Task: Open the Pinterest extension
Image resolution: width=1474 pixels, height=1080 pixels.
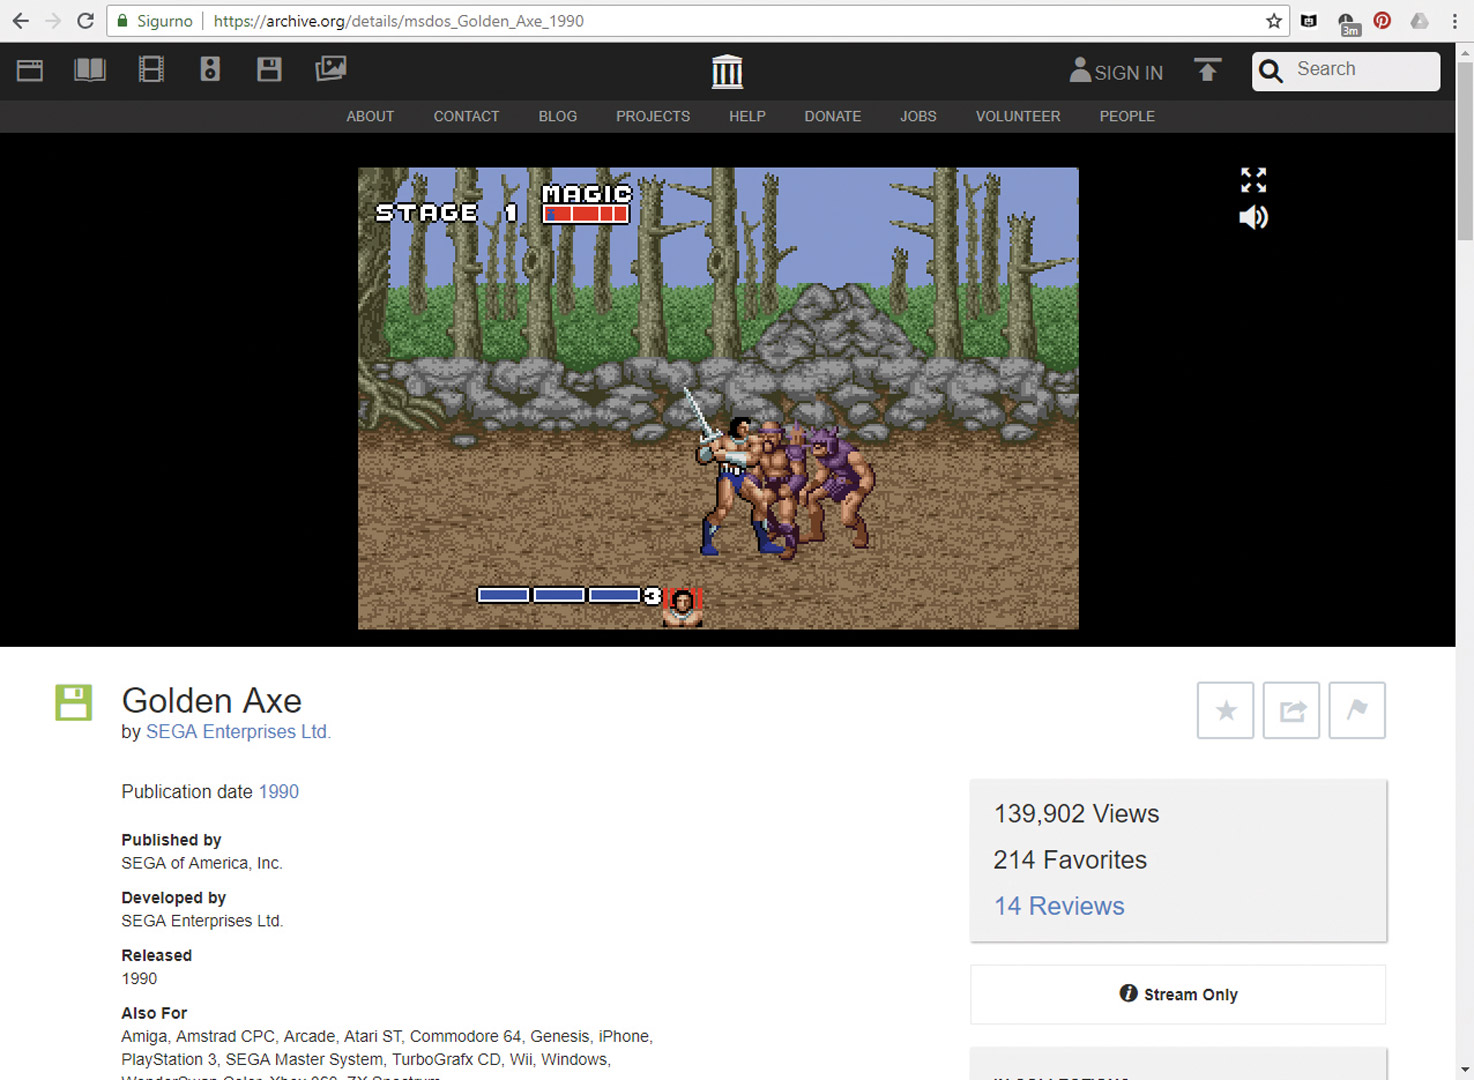Action: click(x=1382, y=20)
